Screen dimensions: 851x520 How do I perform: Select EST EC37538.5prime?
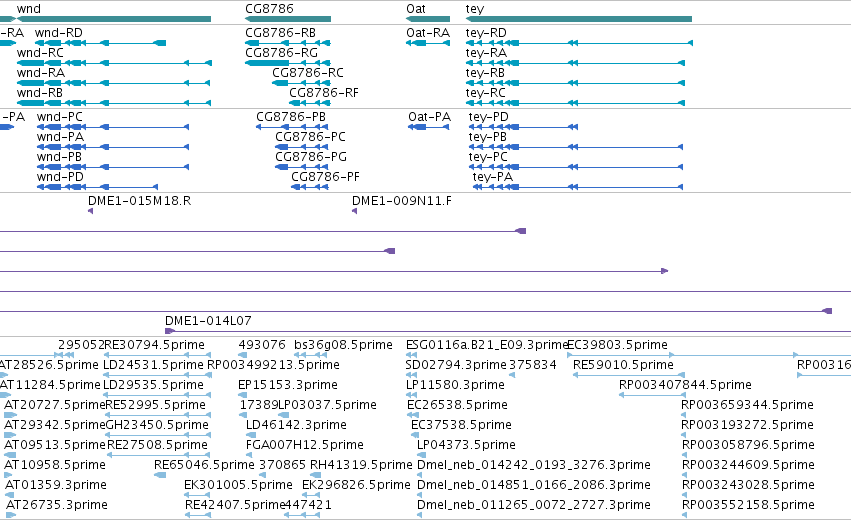coord(461,425)
